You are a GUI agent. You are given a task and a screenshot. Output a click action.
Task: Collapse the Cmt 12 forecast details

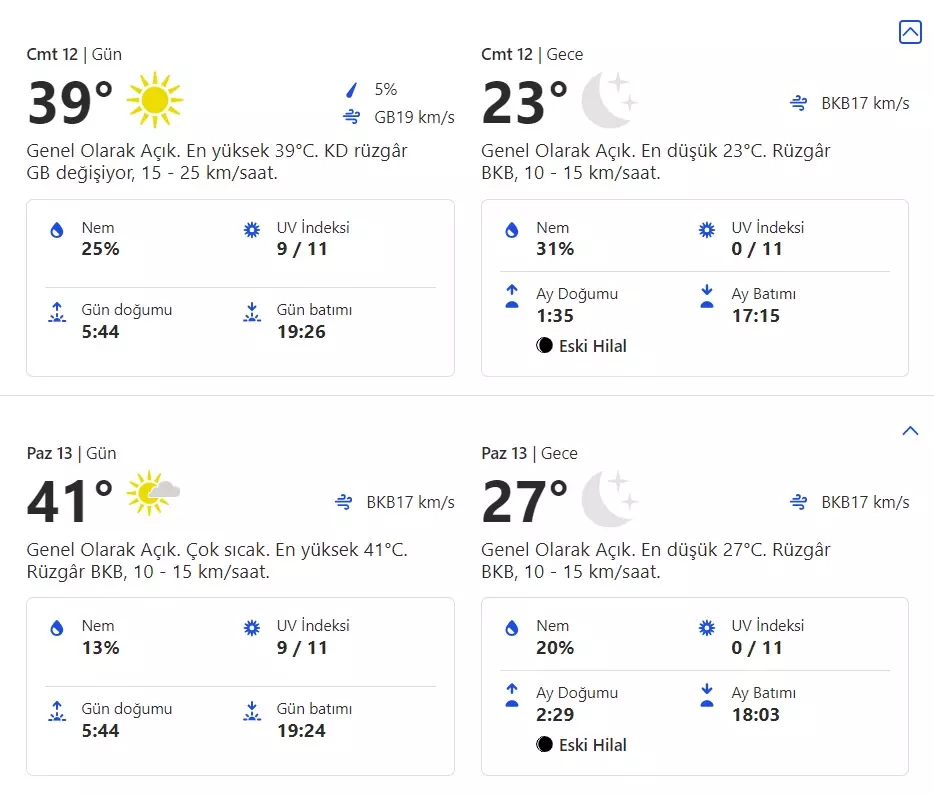pyautogui.click(x=910, y=32)
